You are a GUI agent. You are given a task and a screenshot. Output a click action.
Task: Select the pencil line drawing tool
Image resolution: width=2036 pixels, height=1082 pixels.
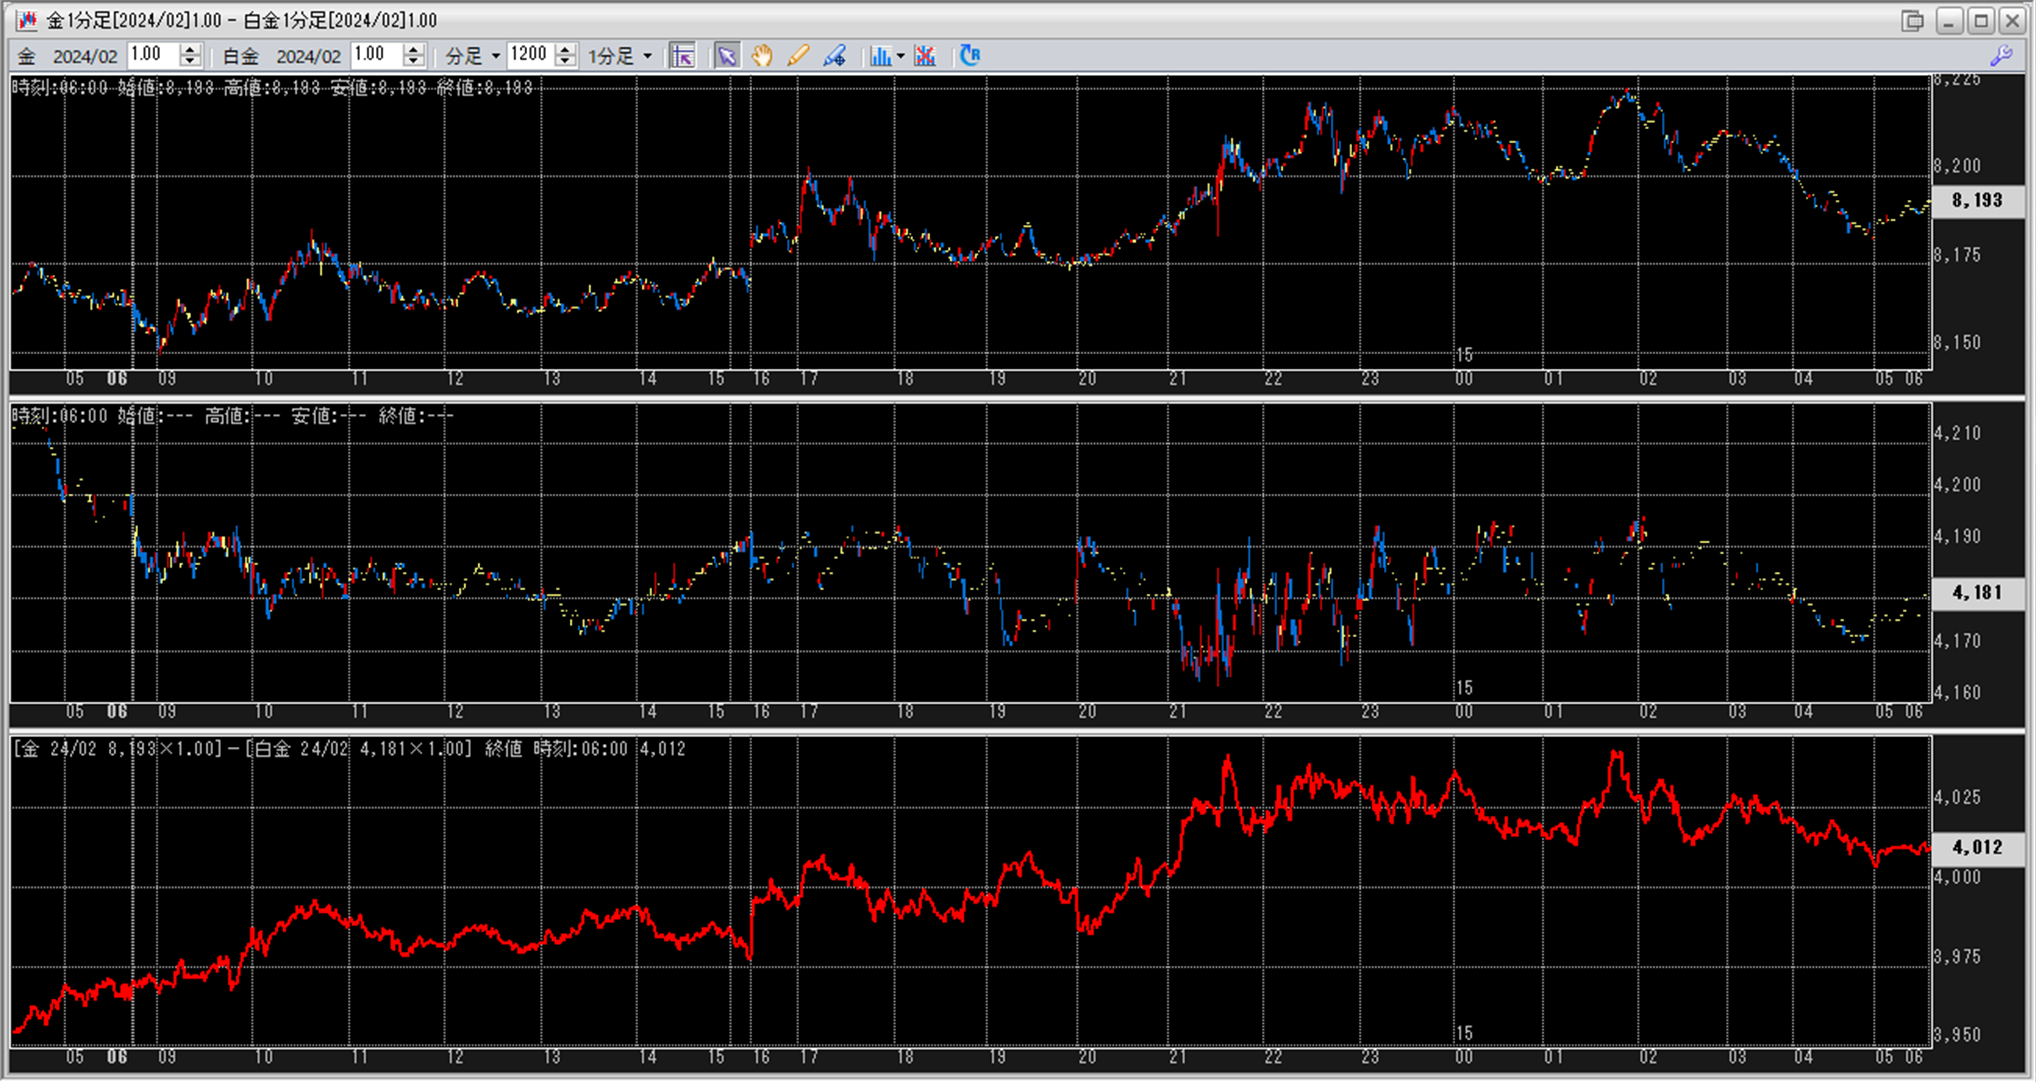point(798,56)
